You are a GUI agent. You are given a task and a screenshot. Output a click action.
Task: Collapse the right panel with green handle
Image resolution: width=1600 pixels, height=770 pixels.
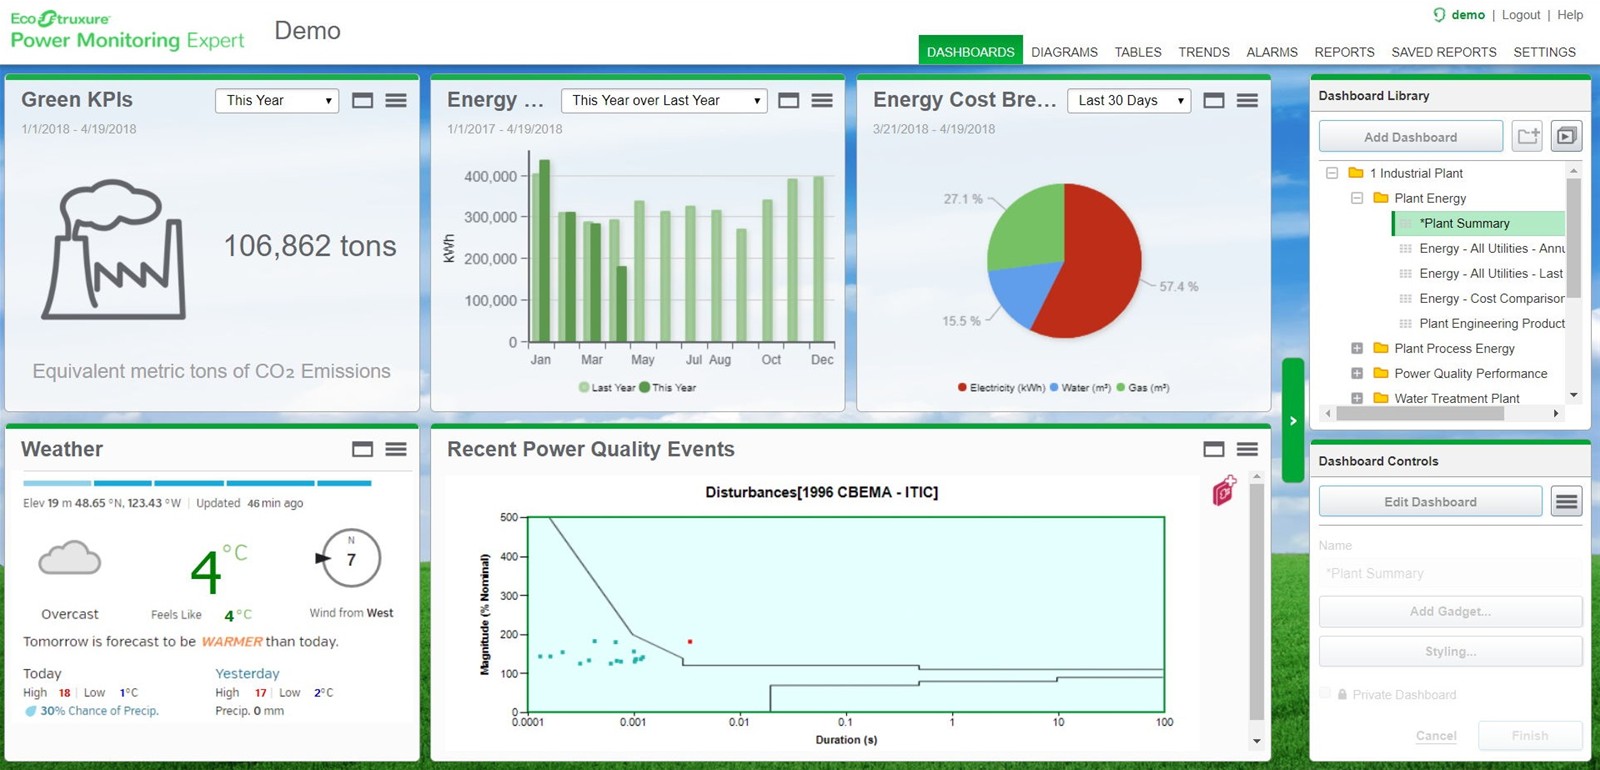1293,421
